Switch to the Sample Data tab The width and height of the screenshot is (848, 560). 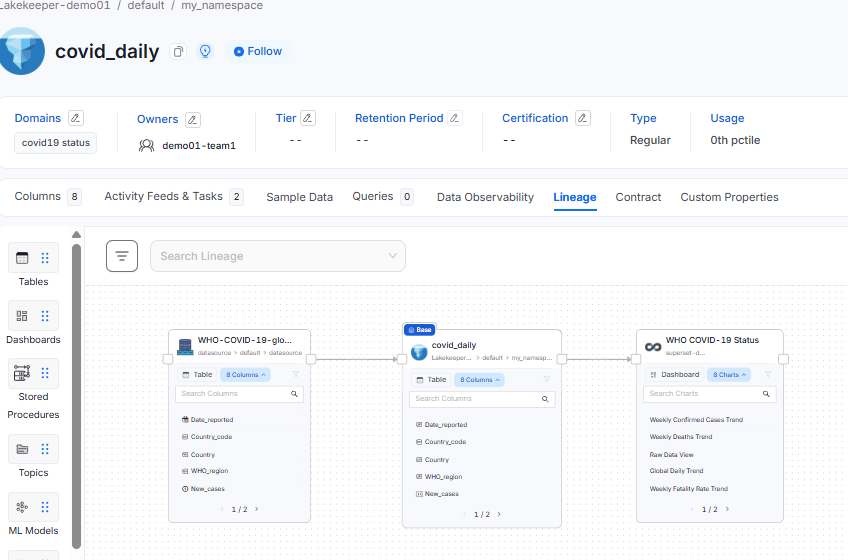(x=299, y=197)
